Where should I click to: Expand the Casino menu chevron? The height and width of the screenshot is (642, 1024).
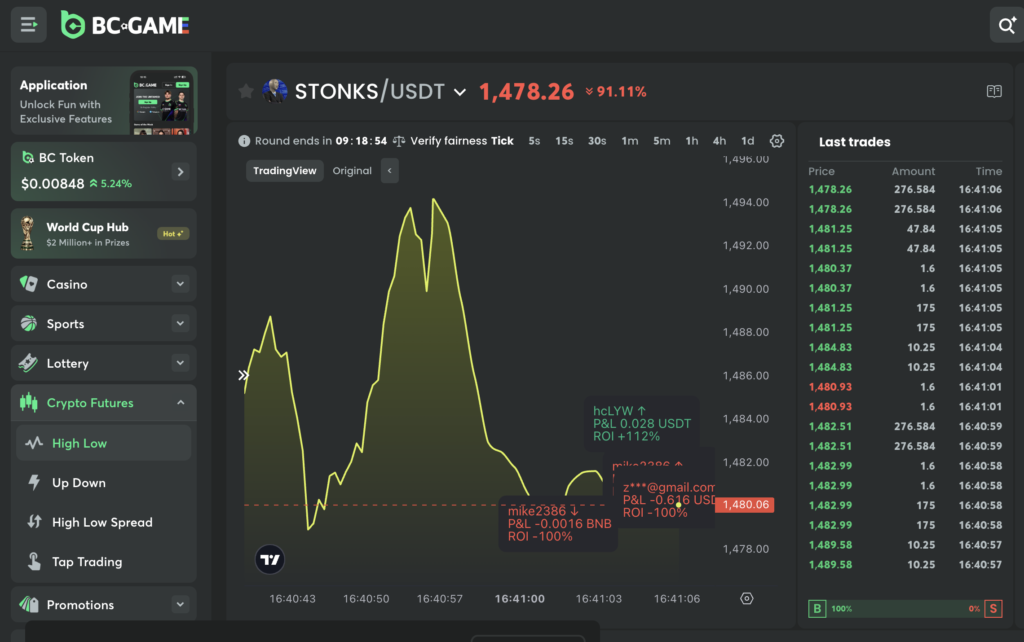pos(180,284)
